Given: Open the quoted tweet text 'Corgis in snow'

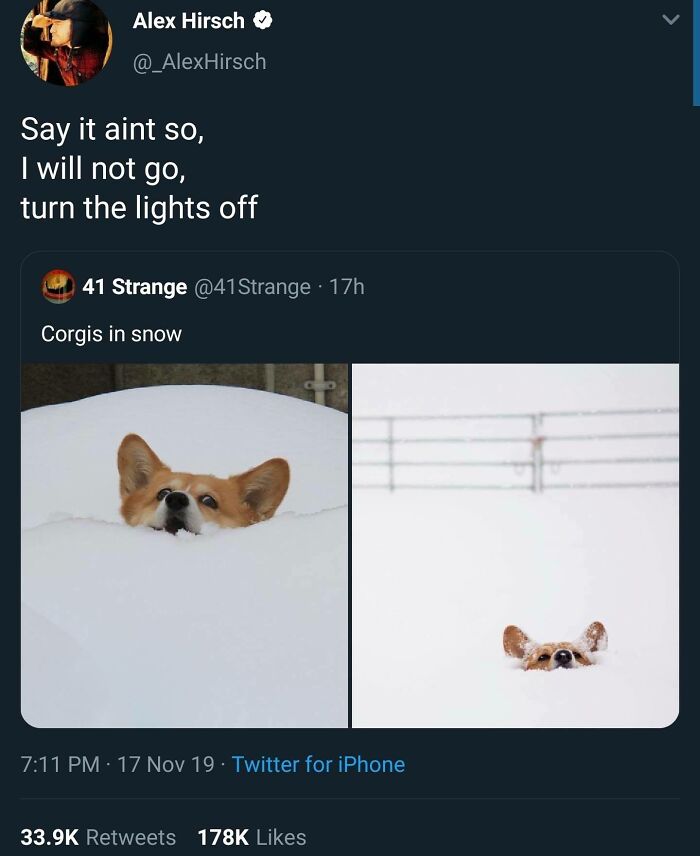Looking at the screenshot, I should [111, 334].
